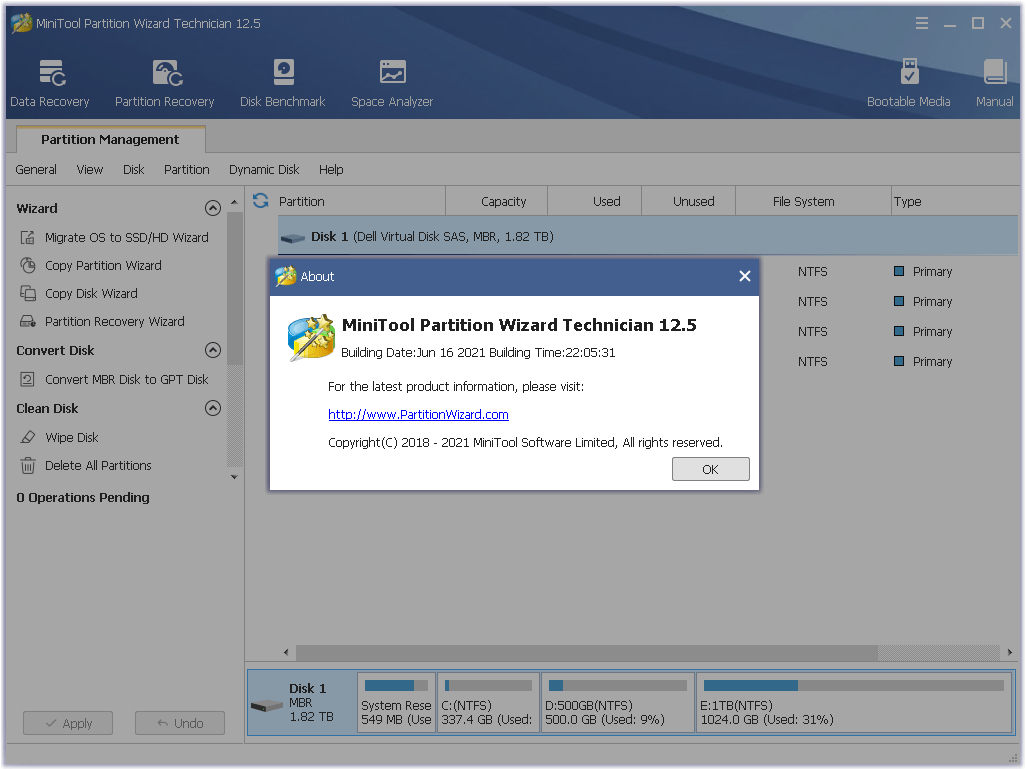This screenshot has height=769, width=1027.
Task: Click the Disk 1 drive icon in disk map
Action: pos(267,706)
